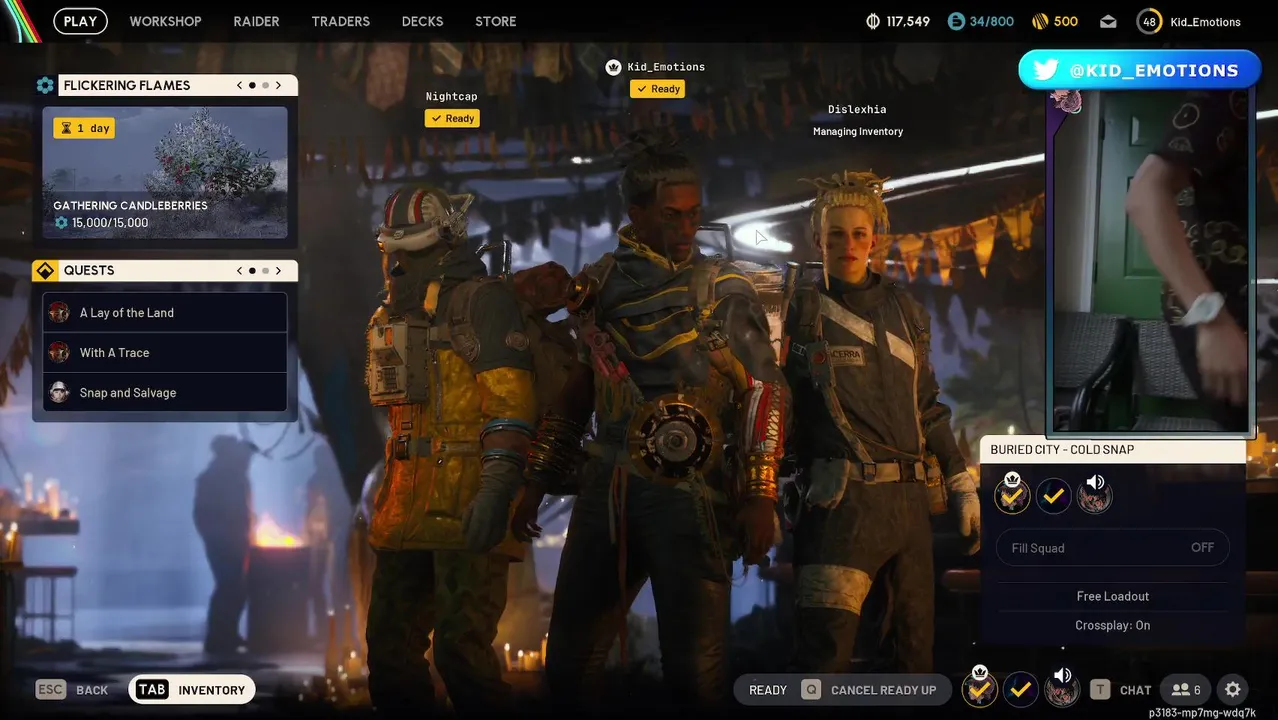1278x720 pixels.
Task: Select first page dot in Flickering Flames header
Action: (x=252, y=86)
